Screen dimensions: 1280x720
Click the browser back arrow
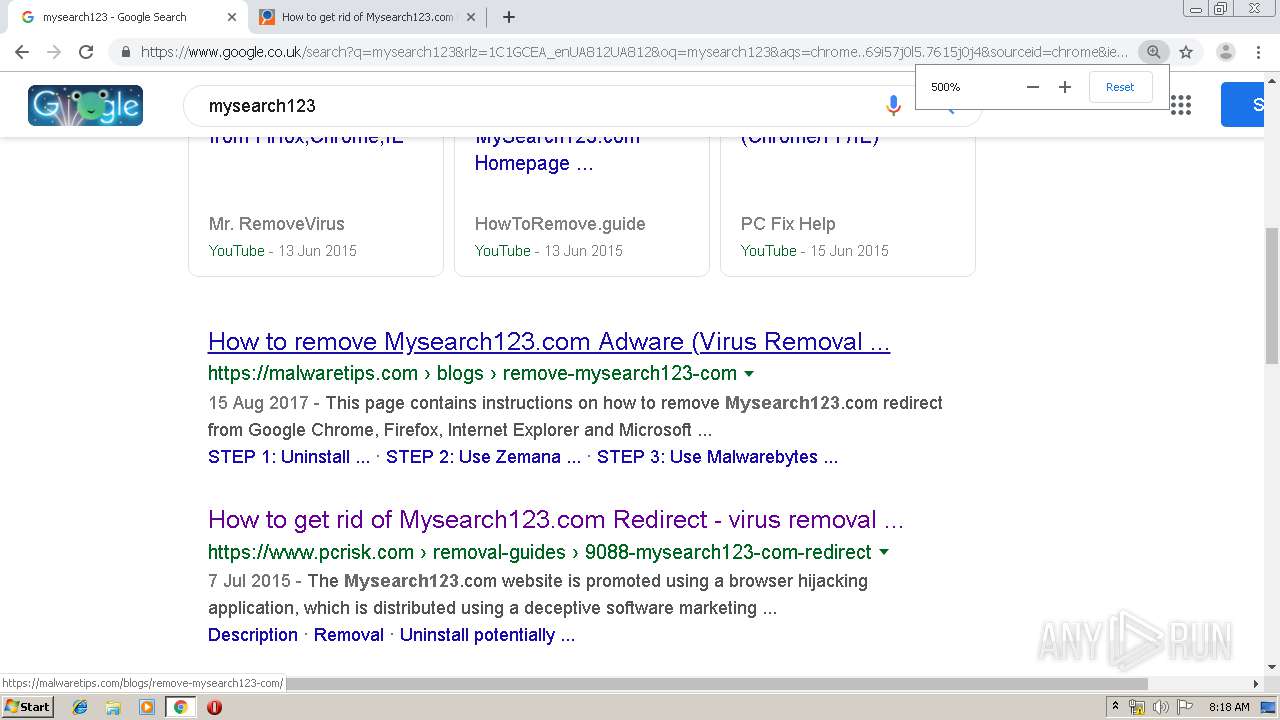click(22, 52)
